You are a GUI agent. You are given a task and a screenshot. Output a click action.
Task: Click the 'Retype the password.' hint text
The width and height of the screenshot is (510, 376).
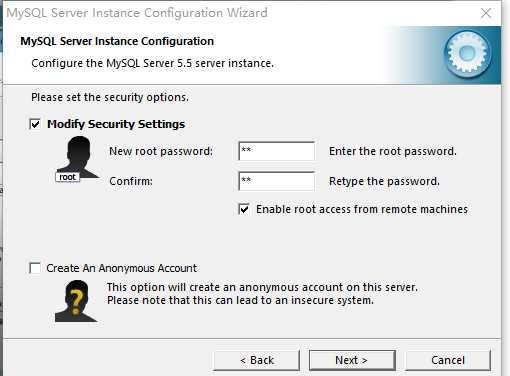[384, 181]
